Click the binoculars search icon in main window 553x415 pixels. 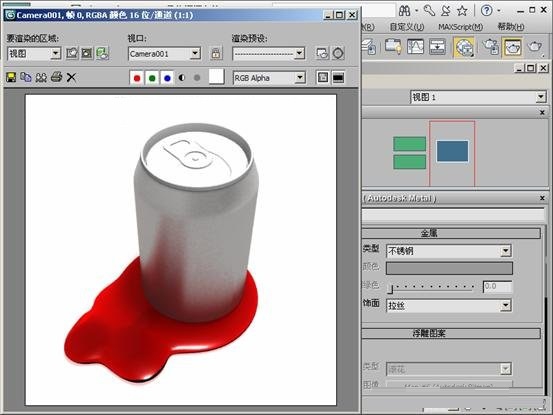tap(405, 11)
